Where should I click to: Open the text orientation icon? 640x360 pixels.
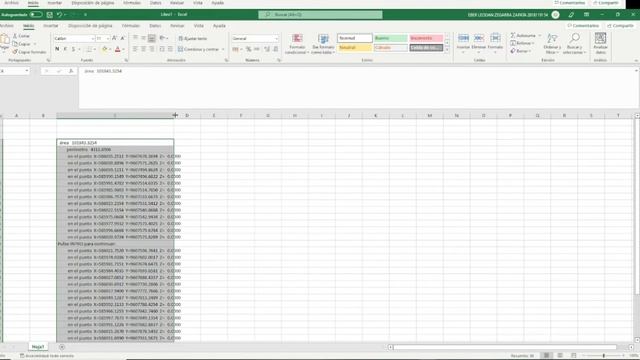point(163,38)
